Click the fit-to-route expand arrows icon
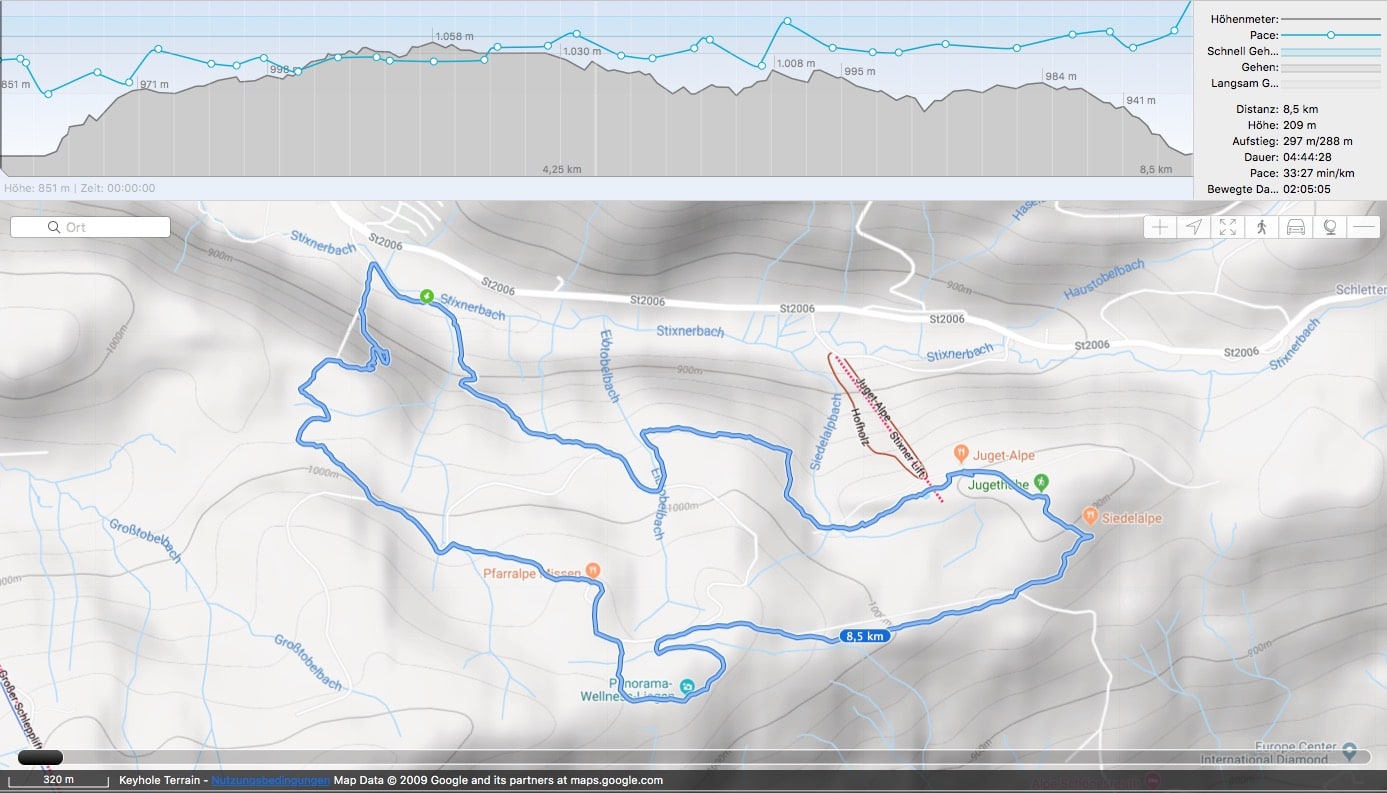The width and height of the screenshot is (1387, 793). coord(1228,227)
